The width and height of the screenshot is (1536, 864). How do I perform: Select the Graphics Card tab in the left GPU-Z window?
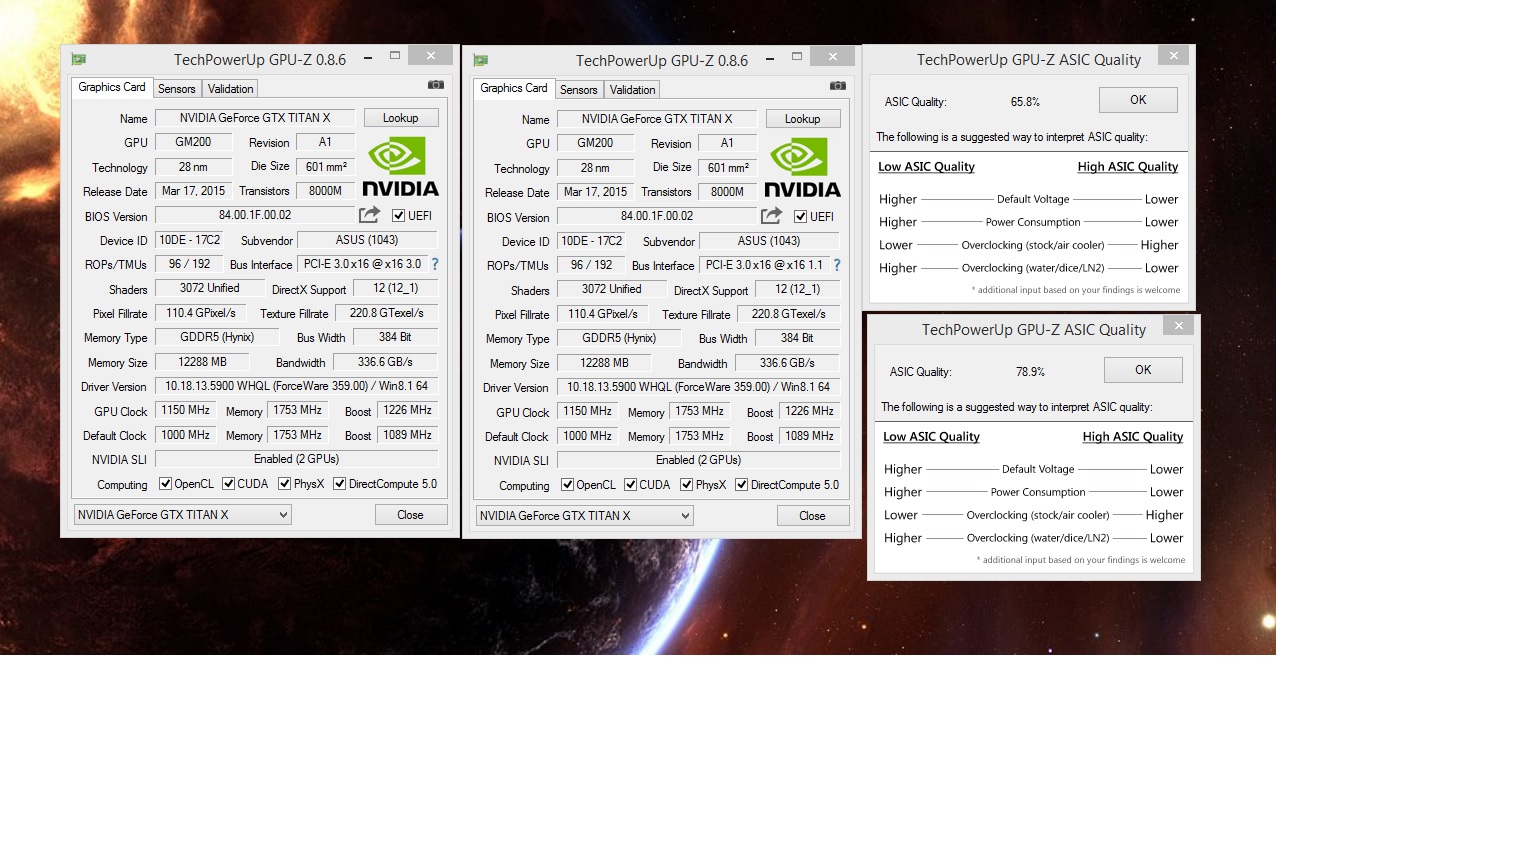(x=112, y=88)
